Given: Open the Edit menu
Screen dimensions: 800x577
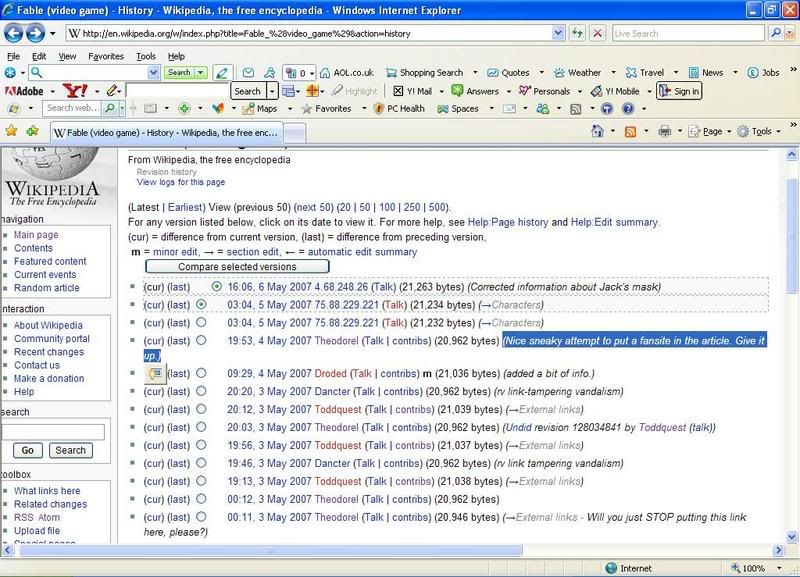Looking at the screenshot, I should click(39, 57).
